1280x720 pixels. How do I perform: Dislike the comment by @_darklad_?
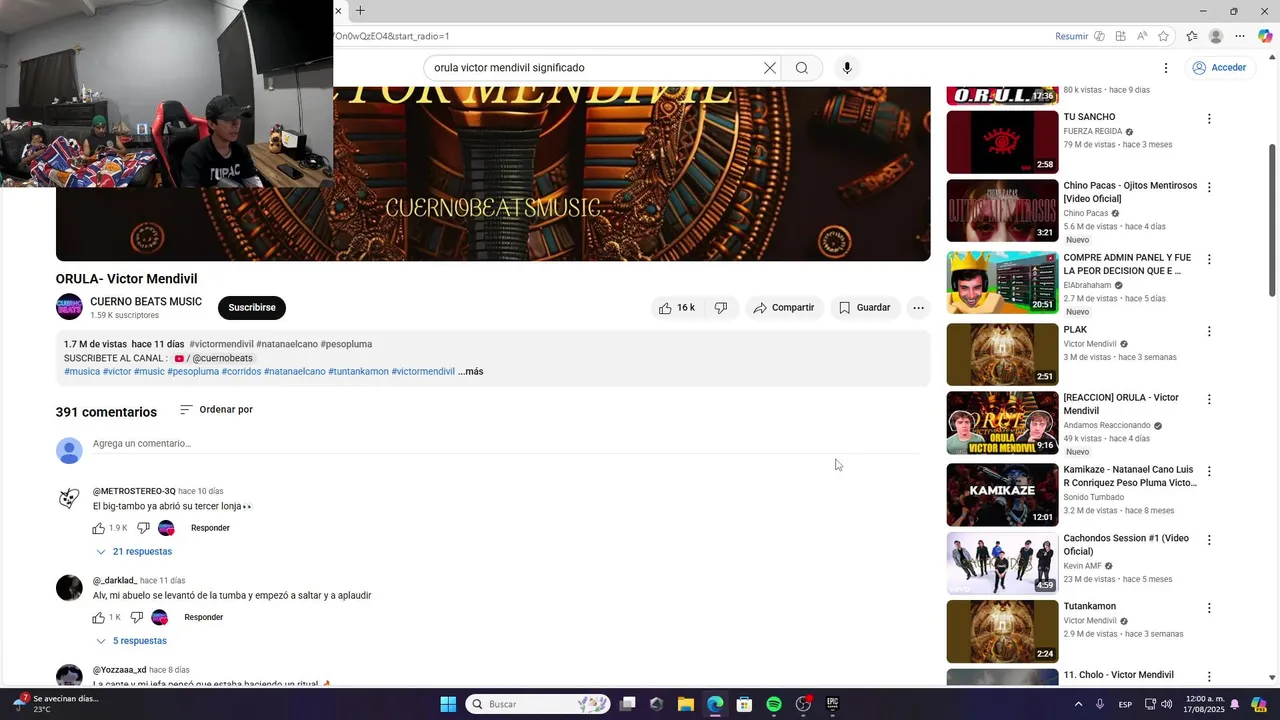(137, 617)
